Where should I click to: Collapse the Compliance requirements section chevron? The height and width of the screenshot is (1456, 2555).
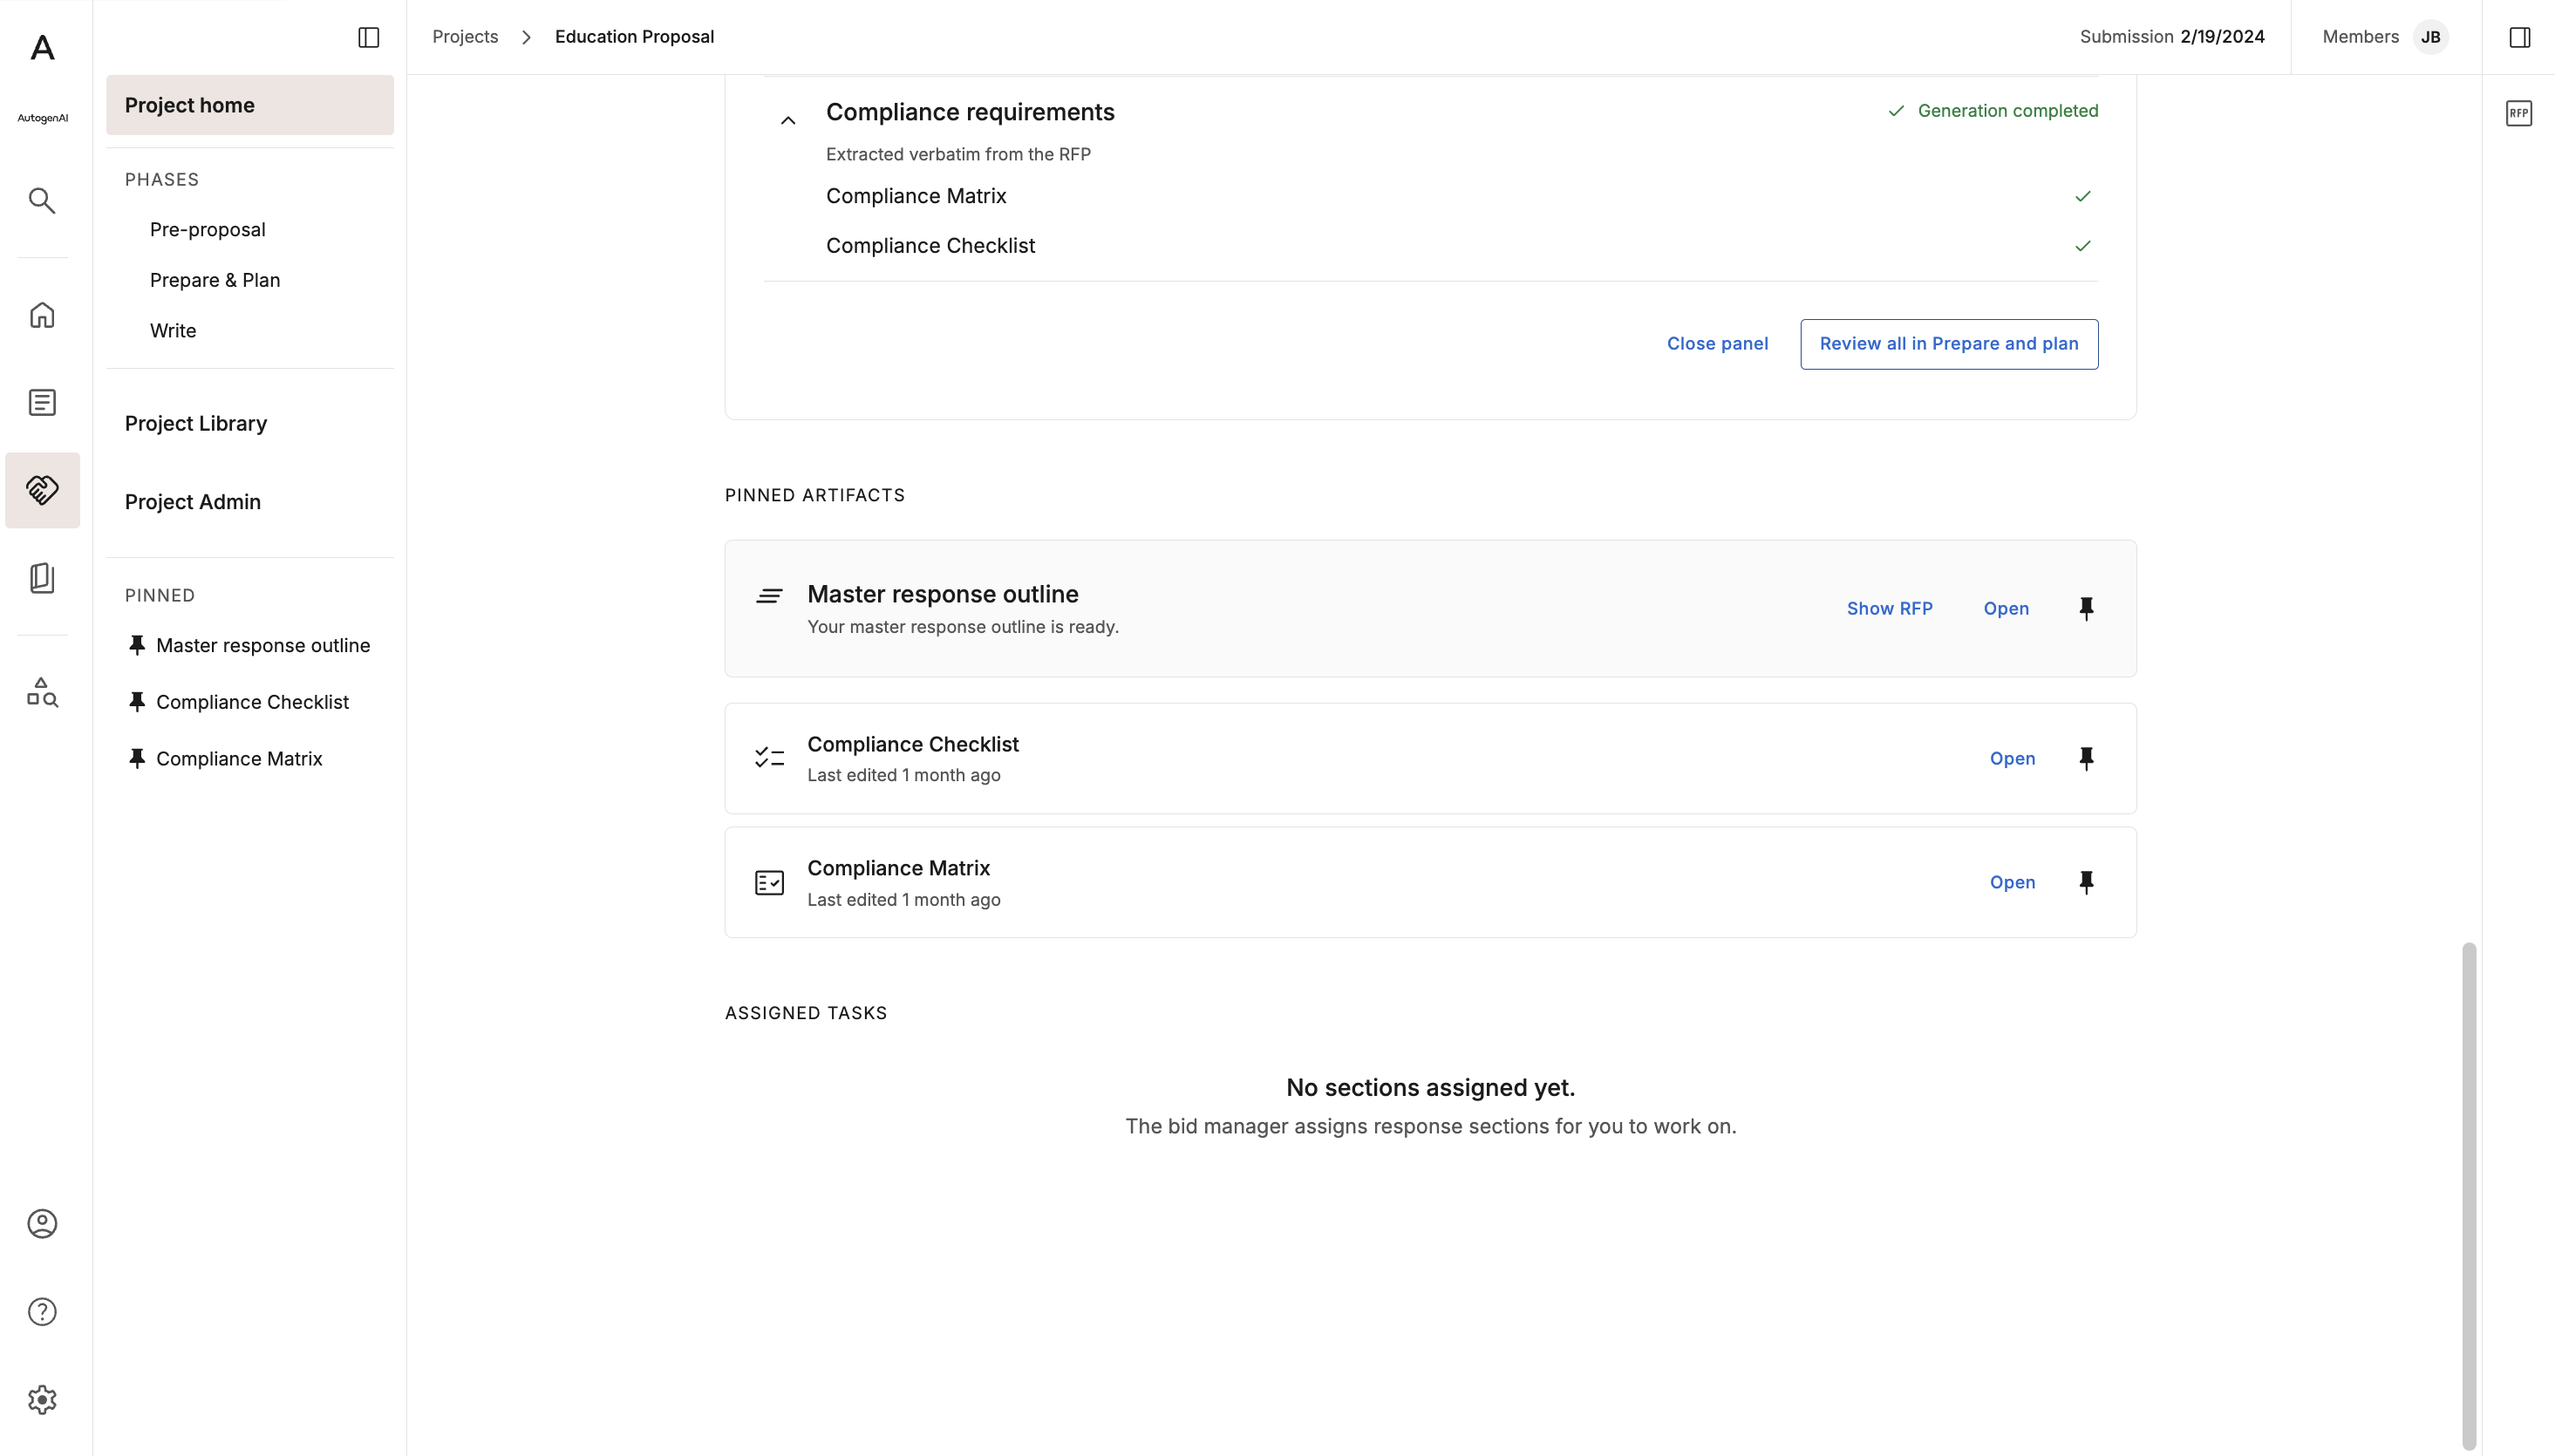tap(788, 120)
